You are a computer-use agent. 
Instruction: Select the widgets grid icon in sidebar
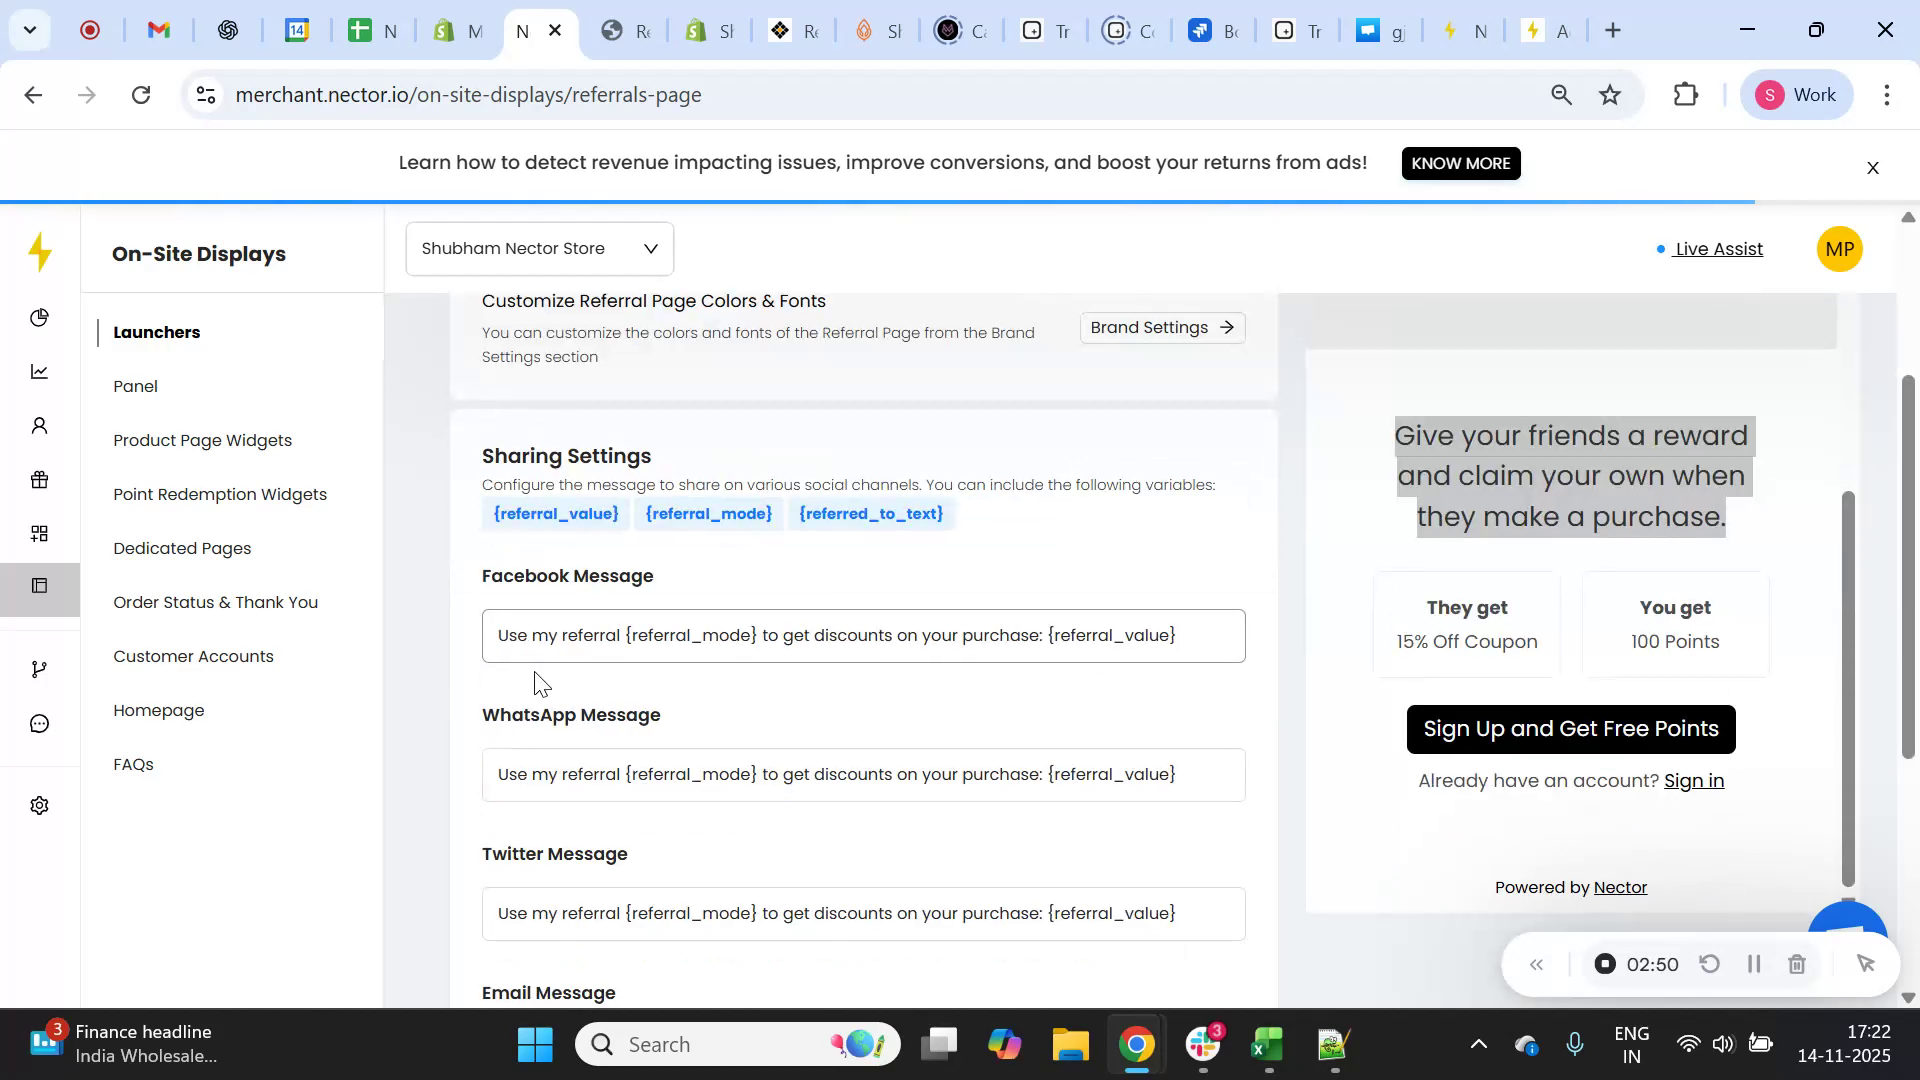point(39,532)
